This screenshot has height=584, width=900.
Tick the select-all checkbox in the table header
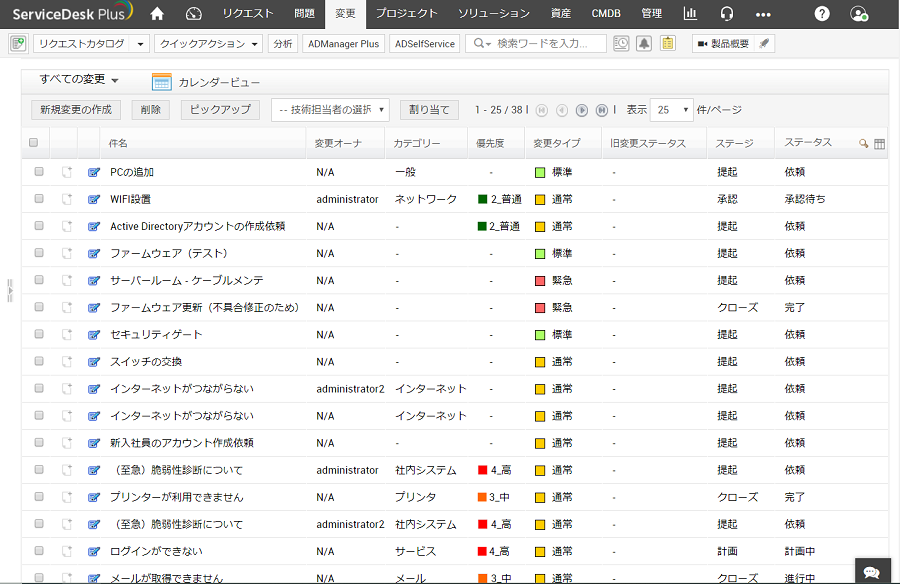33,142
